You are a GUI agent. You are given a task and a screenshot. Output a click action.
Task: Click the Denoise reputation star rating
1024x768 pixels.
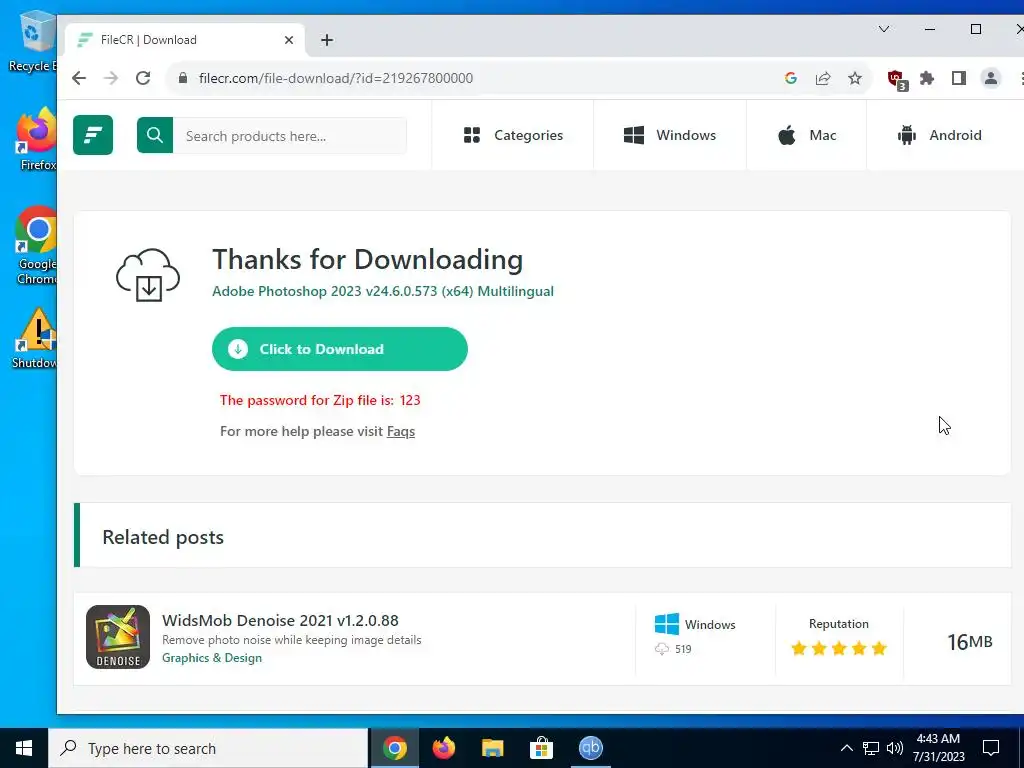[839, 648]
